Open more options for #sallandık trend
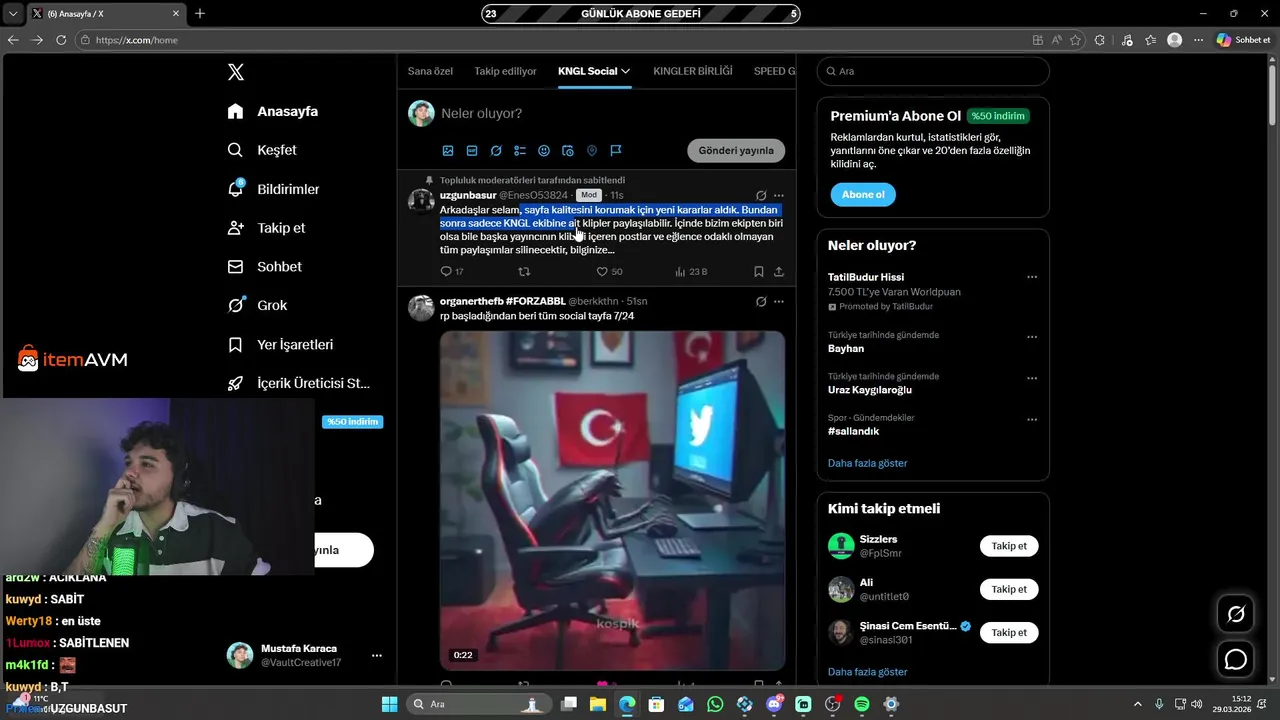 click(x=1032, y=419)
